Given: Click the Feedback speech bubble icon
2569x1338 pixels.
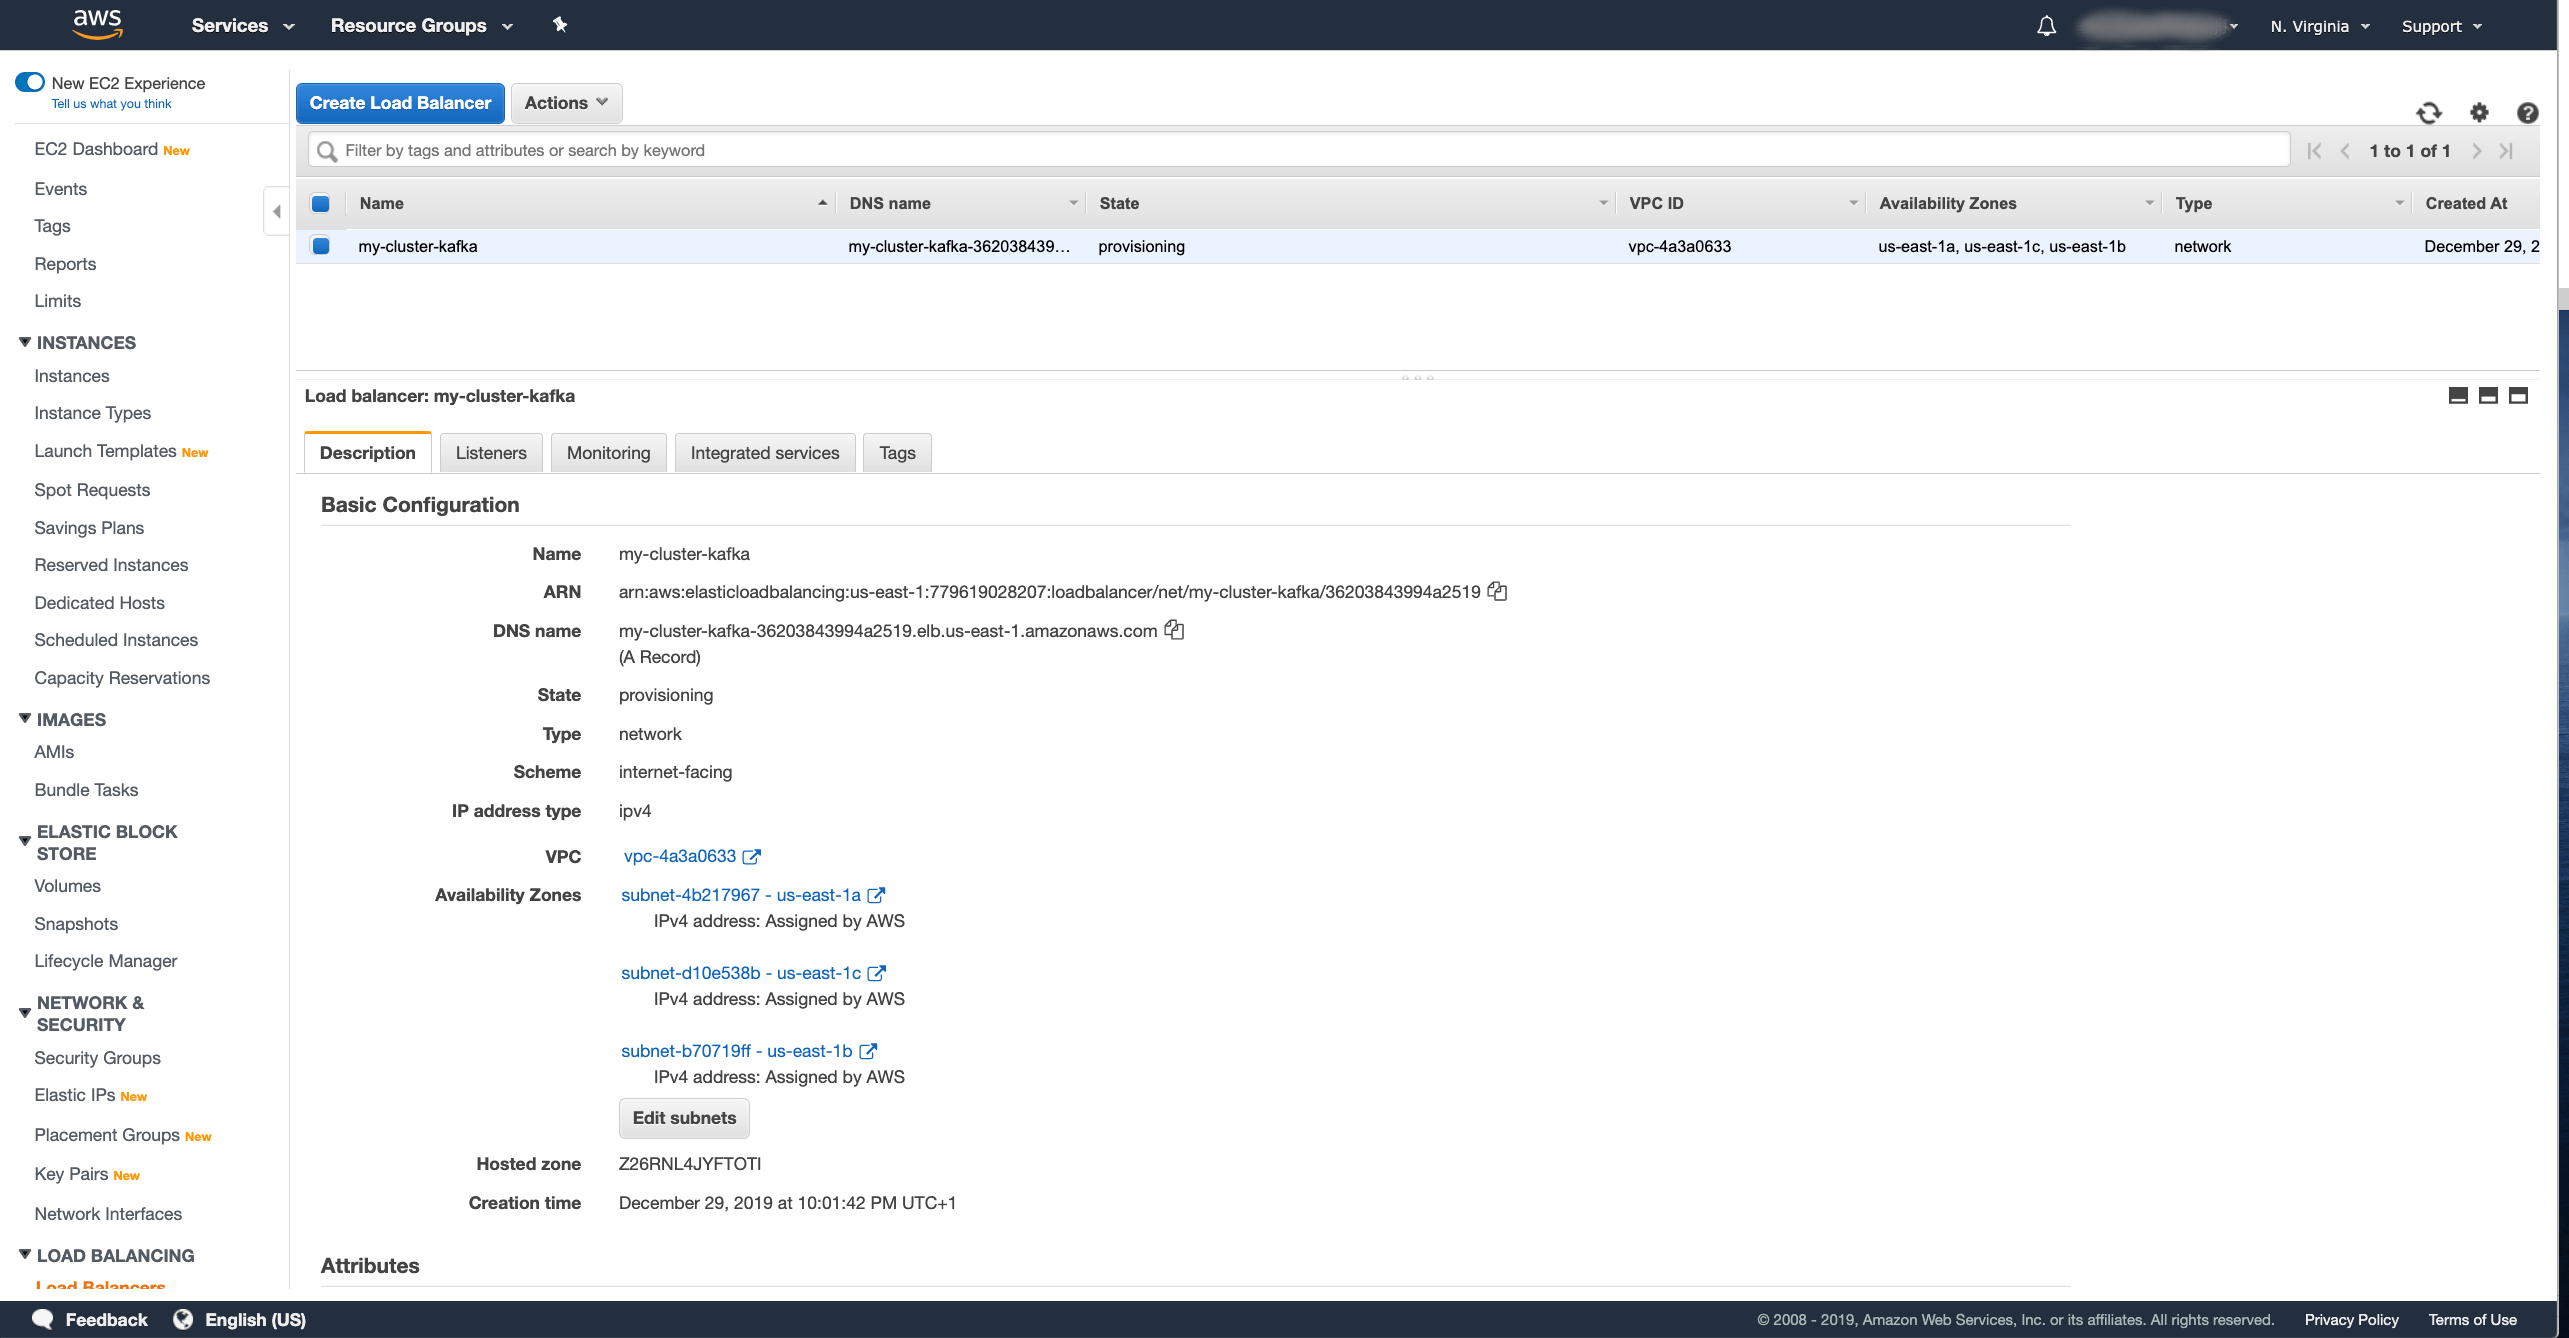Looking at the screenshot, I should pyautogui.click(x=43, y=1319).
